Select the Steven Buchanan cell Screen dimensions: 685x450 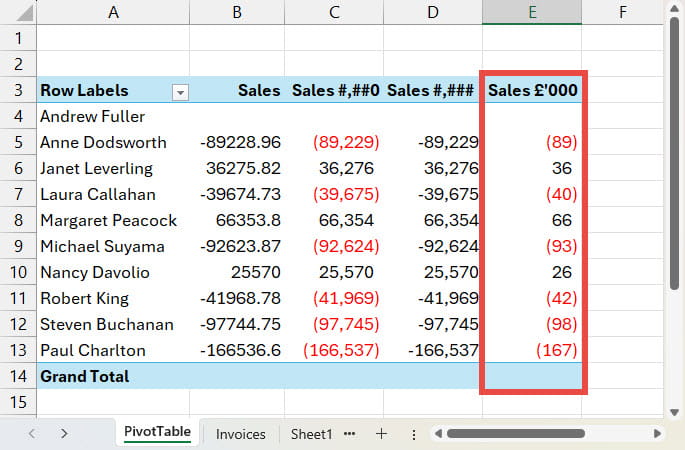(113, 324)
